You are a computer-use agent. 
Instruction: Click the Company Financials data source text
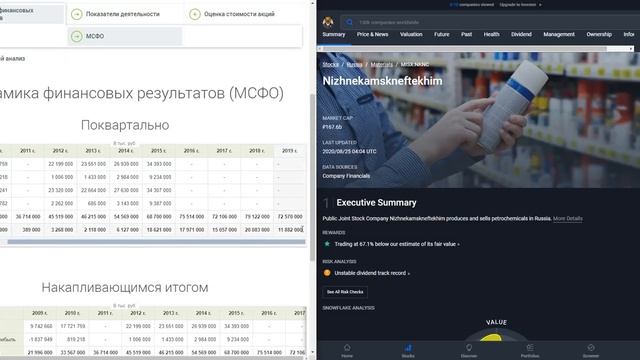[346, 176]
